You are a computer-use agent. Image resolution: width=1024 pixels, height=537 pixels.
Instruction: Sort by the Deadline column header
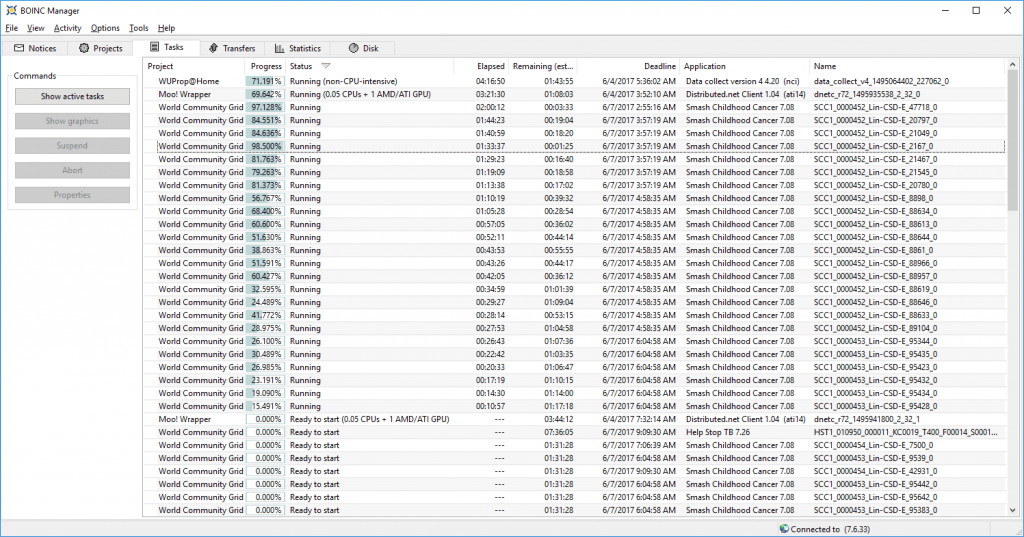[628, 66]
